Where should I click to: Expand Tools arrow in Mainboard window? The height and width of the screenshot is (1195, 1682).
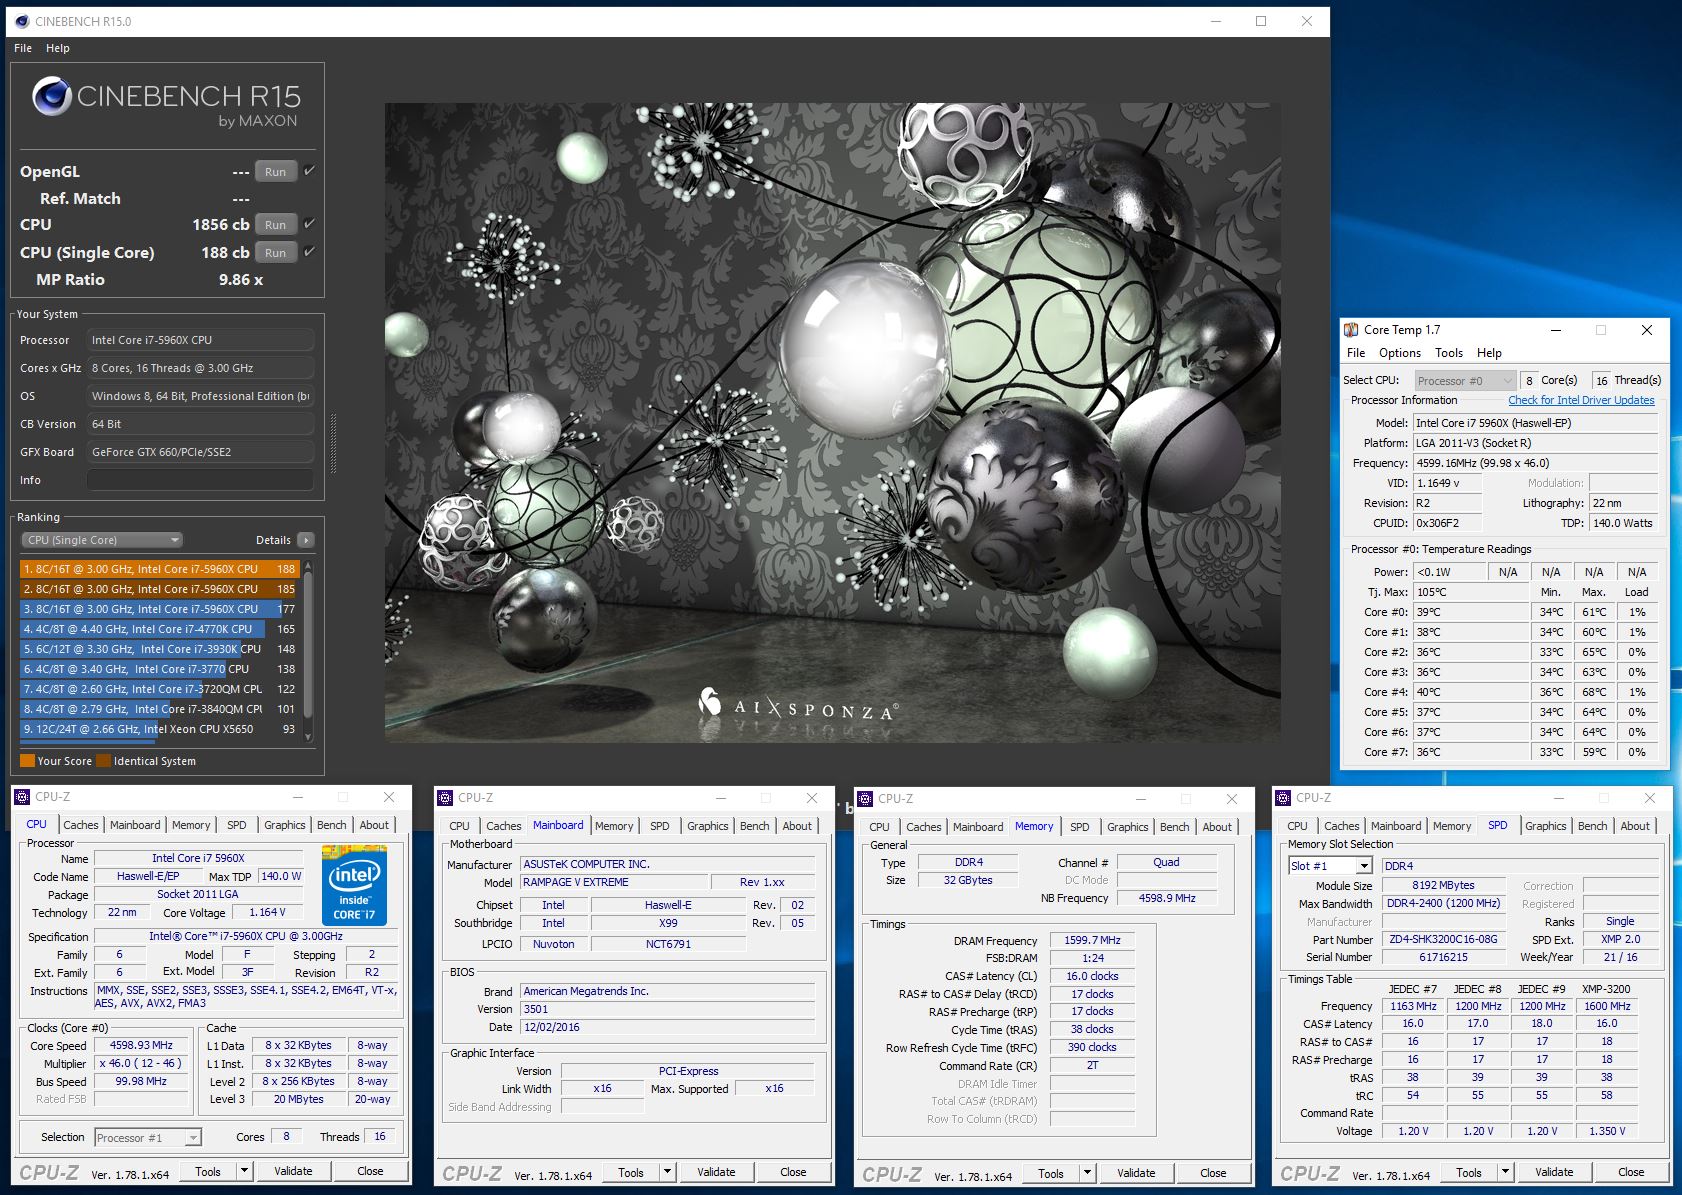pyautogui.click(x=667, y=1172)
